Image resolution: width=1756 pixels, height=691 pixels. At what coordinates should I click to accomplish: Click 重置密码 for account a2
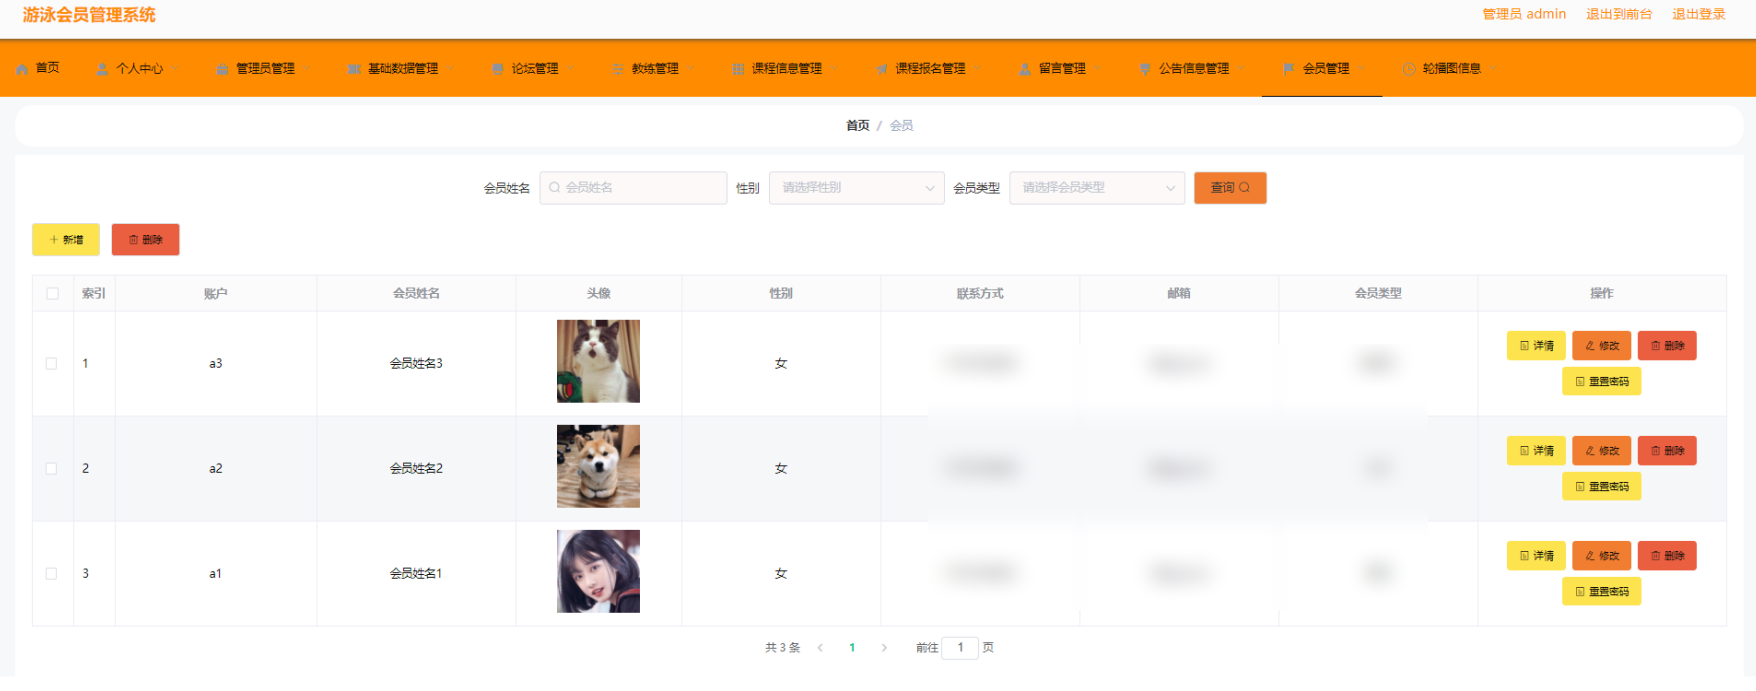pos(1601,487)
